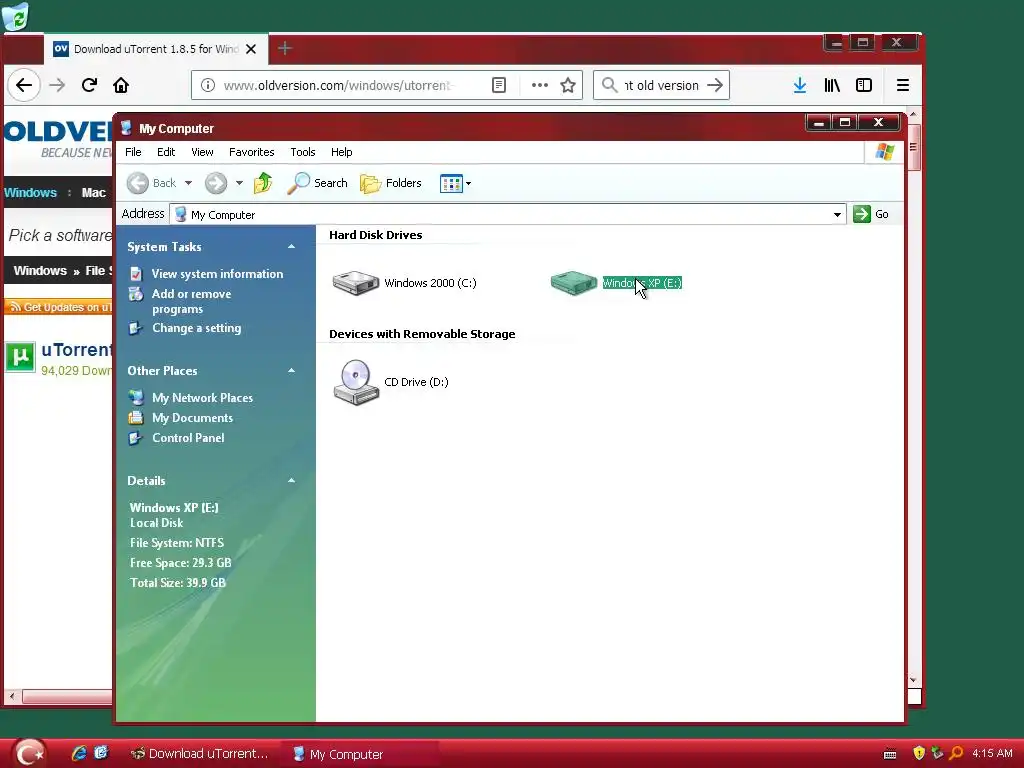Open the Search tool in My Computer
Viewport: 1024px width, 768px height.
pyautogui.click(x=317, y=184)
